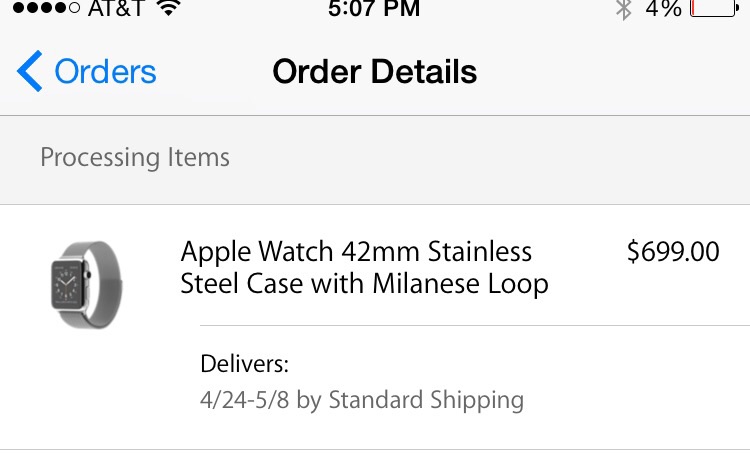Screen dimensions: 750x455
Task: Tap the Milanese Loop text line
Action: pos(364,284)
